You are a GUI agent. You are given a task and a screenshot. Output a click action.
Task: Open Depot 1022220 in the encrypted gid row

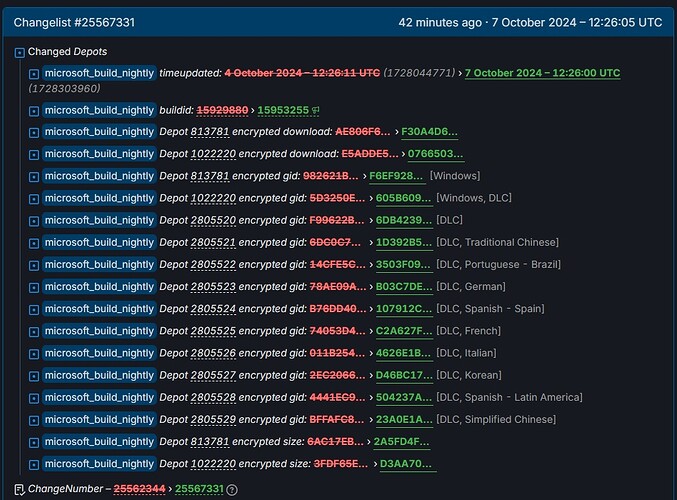tap(213, 198)
